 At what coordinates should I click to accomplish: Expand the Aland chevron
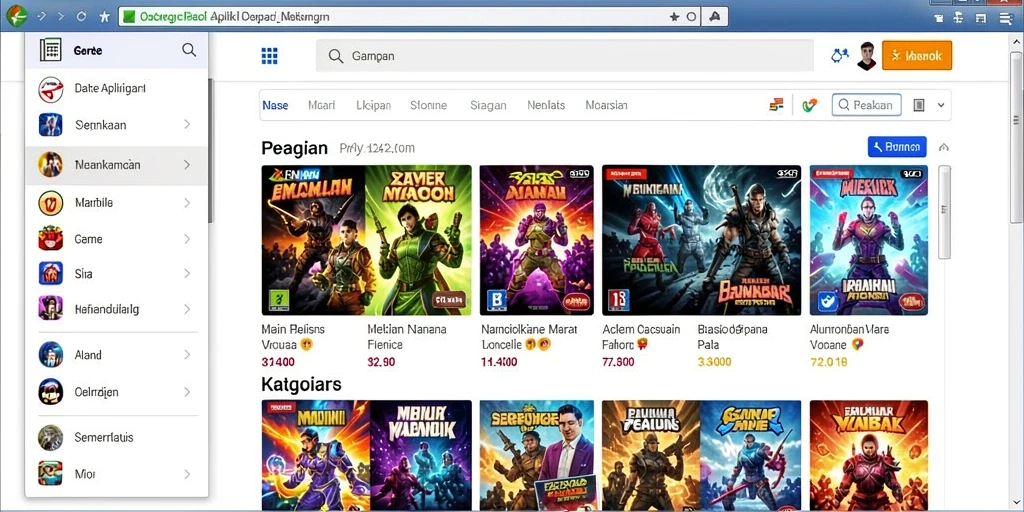coord(187,355)
